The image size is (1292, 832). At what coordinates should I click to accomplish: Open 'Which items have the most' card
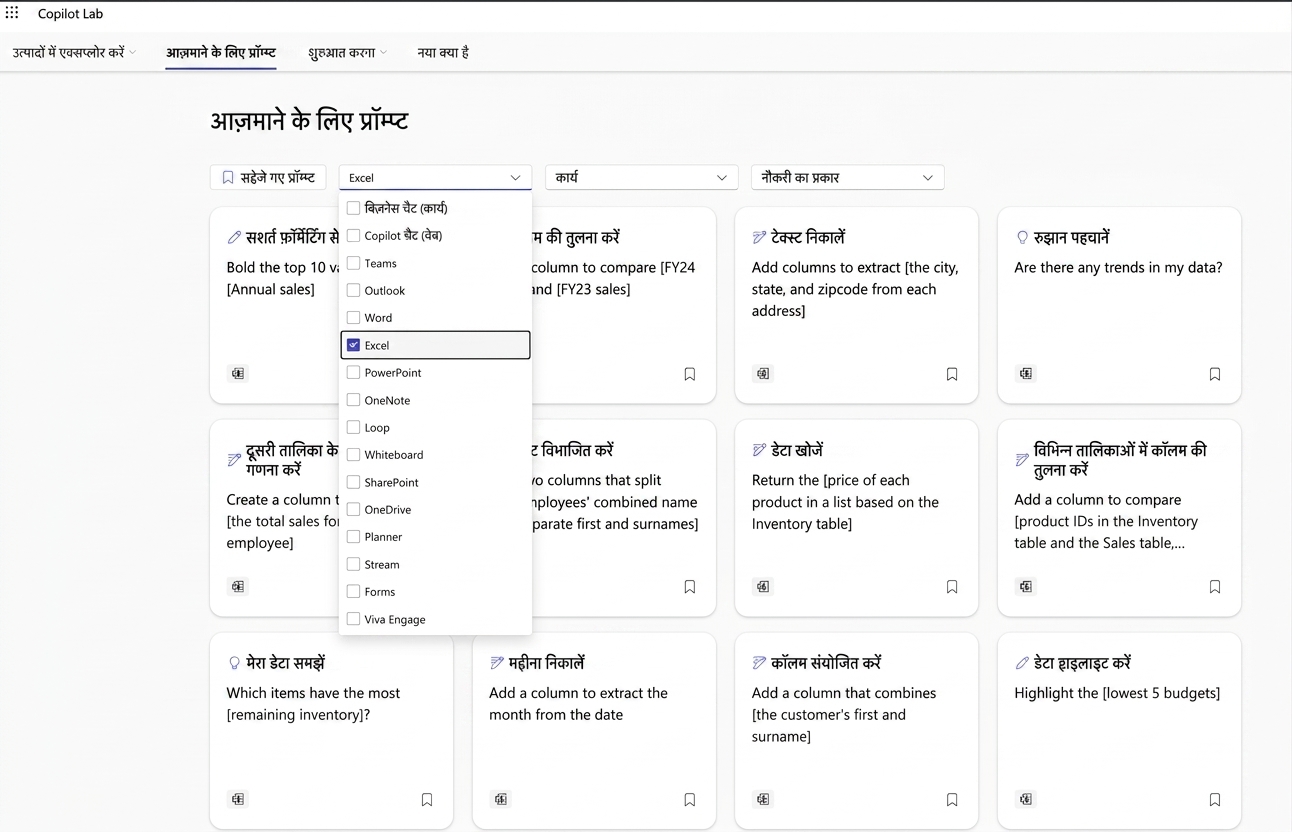331,730
